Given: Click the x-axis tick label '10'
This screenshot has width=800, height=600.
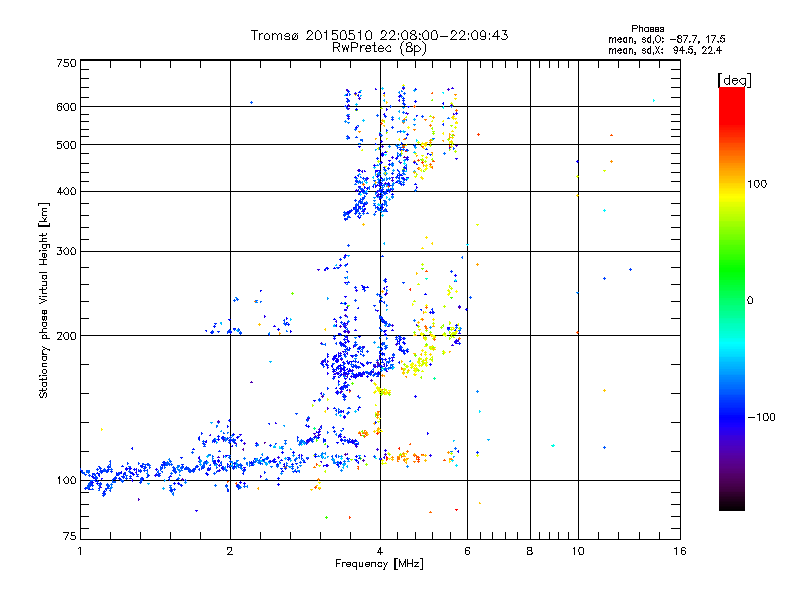Looking at the screenshot, I should [x=578, y=551].
